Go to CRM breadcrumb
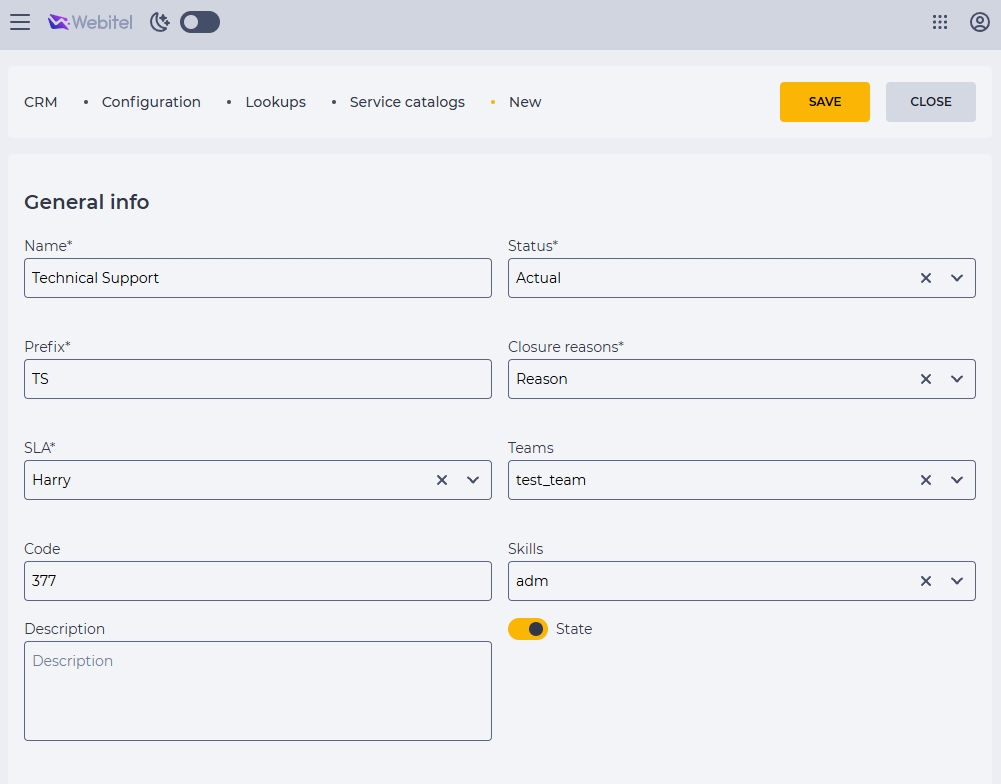 click(41, 102)
